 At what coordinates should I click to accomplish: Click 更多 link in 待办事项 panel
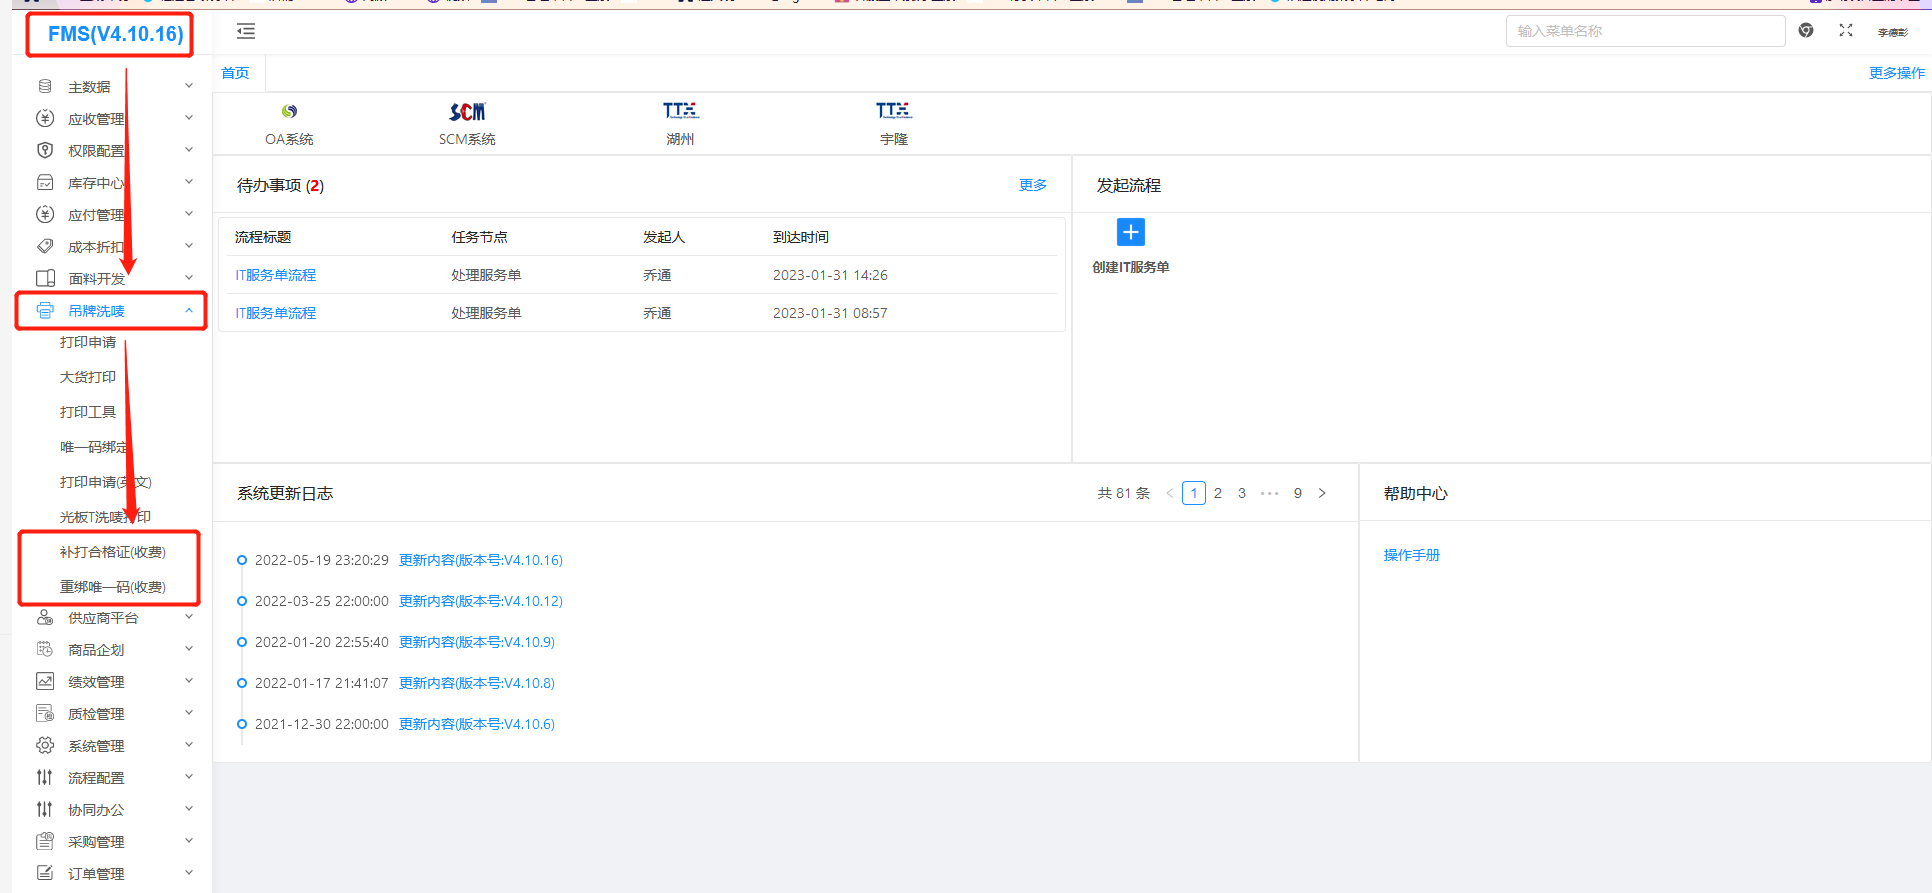pos(1033,185)
